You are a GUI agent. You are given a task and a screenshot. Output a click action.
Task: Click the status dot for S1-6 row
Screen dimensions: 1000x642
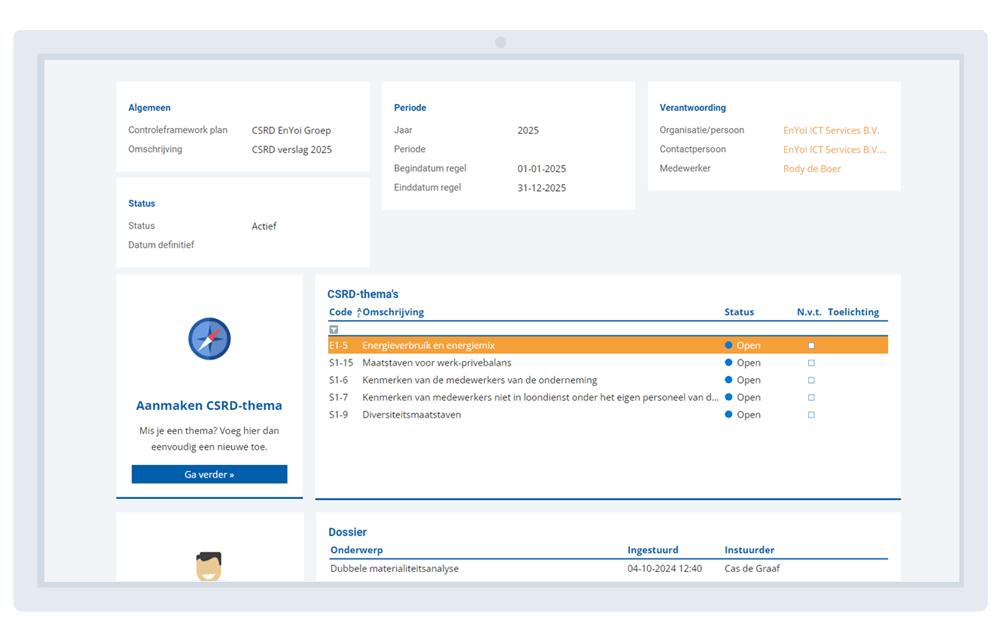click(x=729, y=380)
